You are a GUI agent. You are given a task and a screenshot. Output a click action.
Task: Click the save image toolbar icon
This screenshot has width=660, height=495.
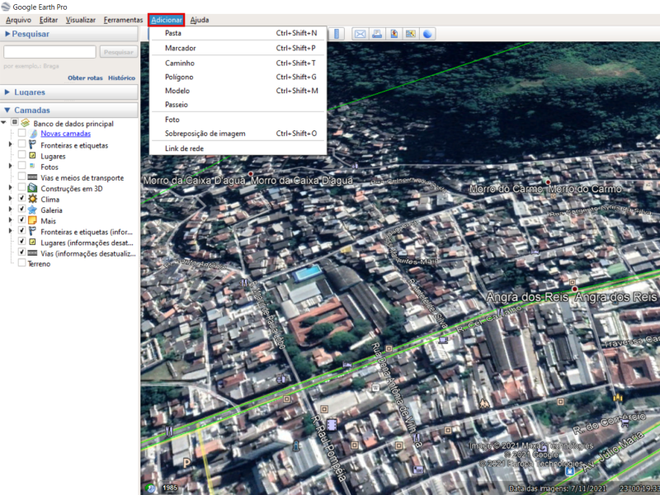click(394, 34)
